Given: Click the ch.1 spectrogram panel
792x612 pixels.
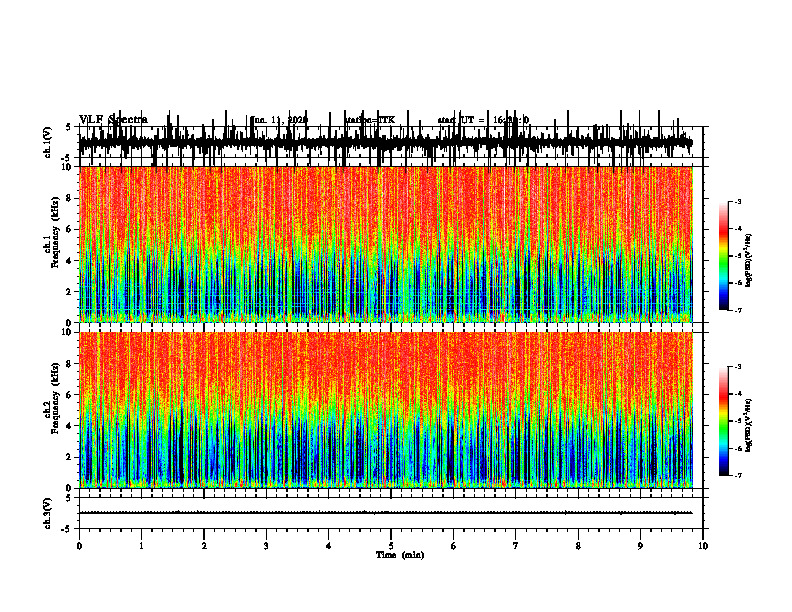Looking at the screenshot, I should (x=385, y=244).
